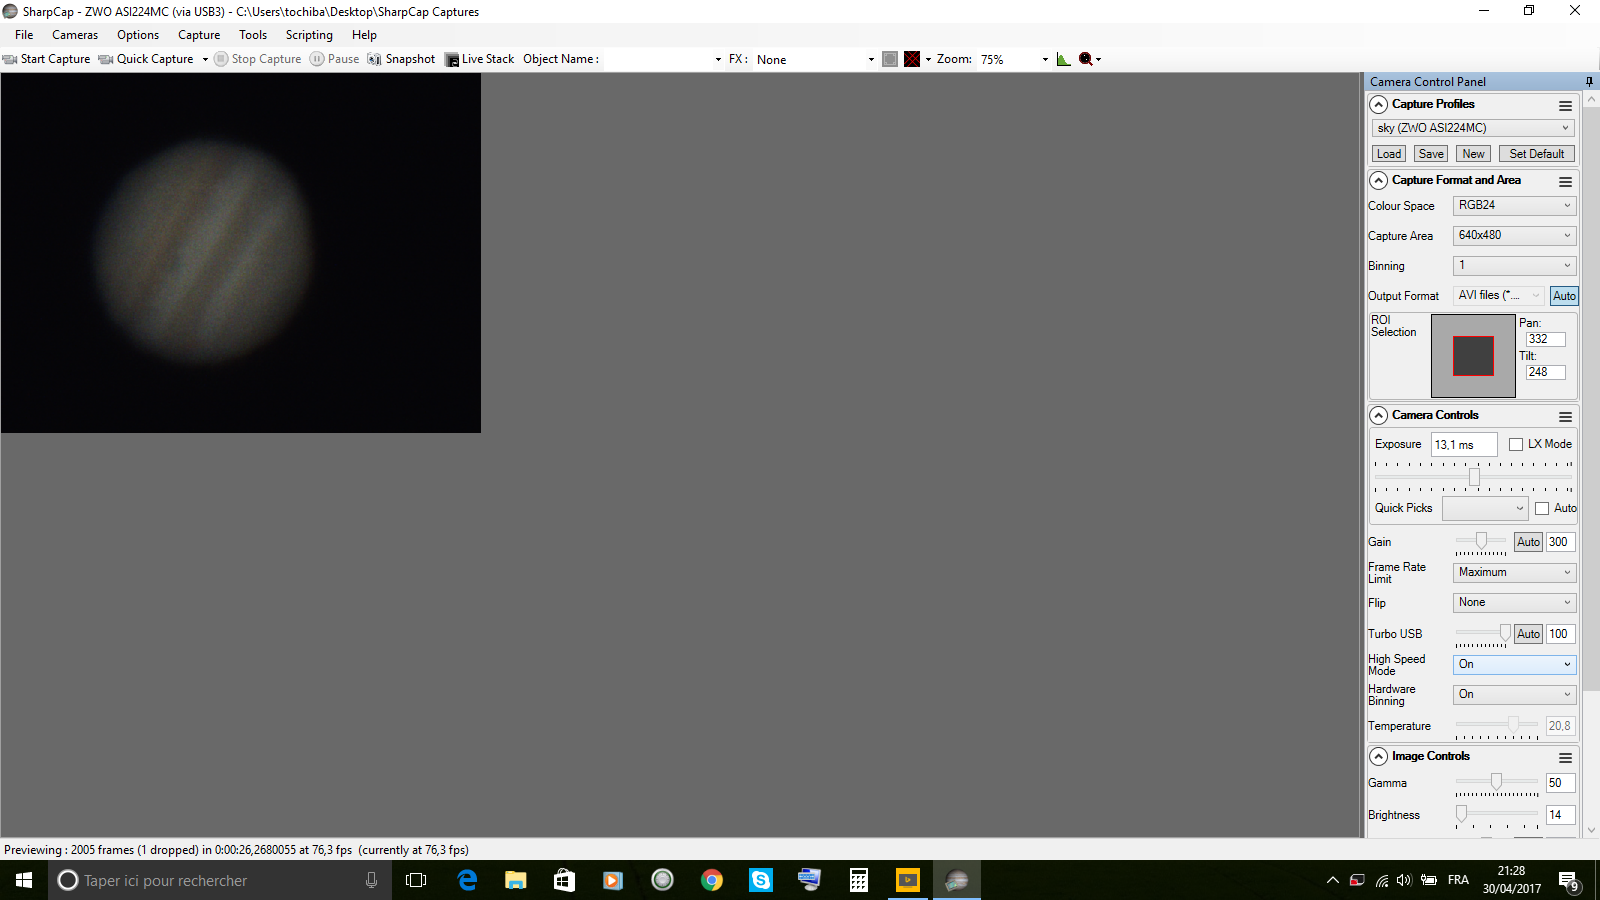Click the Gain slider handle
Image resolution: width=1600 pixels, height=900 pixels.
click(x=1481, y=540)
